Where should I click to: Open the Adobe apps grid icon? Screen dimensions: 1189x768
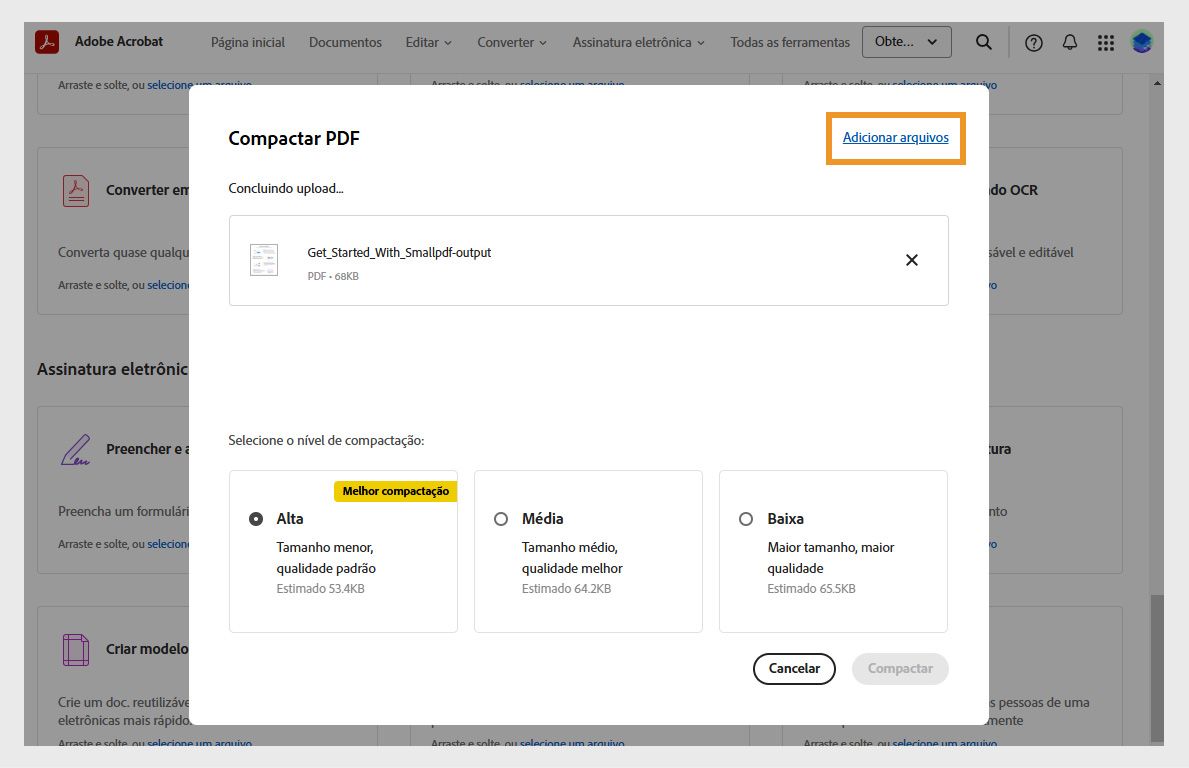coord(1105,42)
